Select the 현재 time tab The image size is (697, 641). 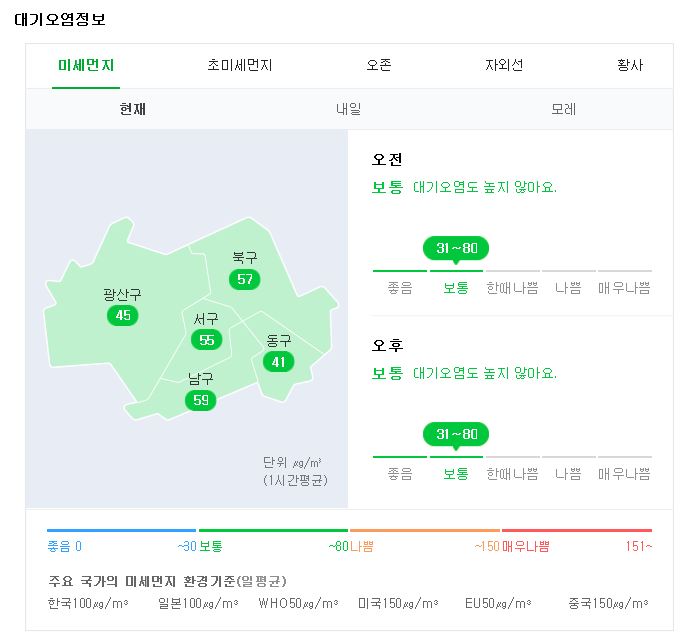[x=132, y=109]
